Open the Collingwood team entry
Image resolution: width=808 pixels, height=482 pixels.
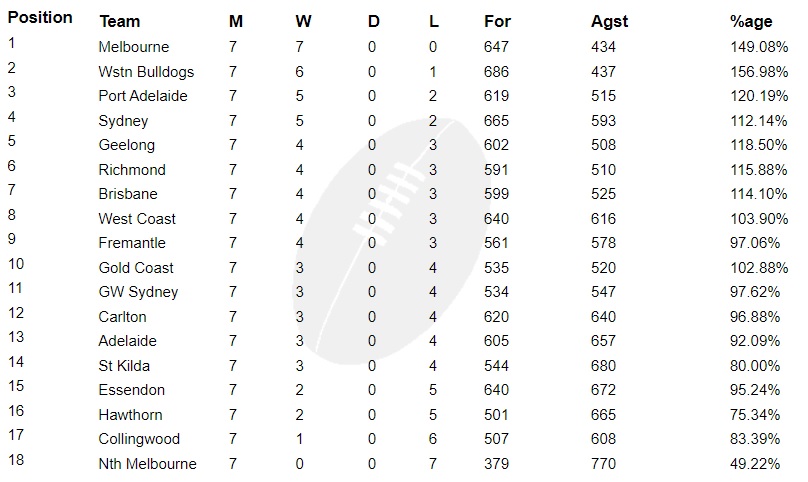click(139, 439)
